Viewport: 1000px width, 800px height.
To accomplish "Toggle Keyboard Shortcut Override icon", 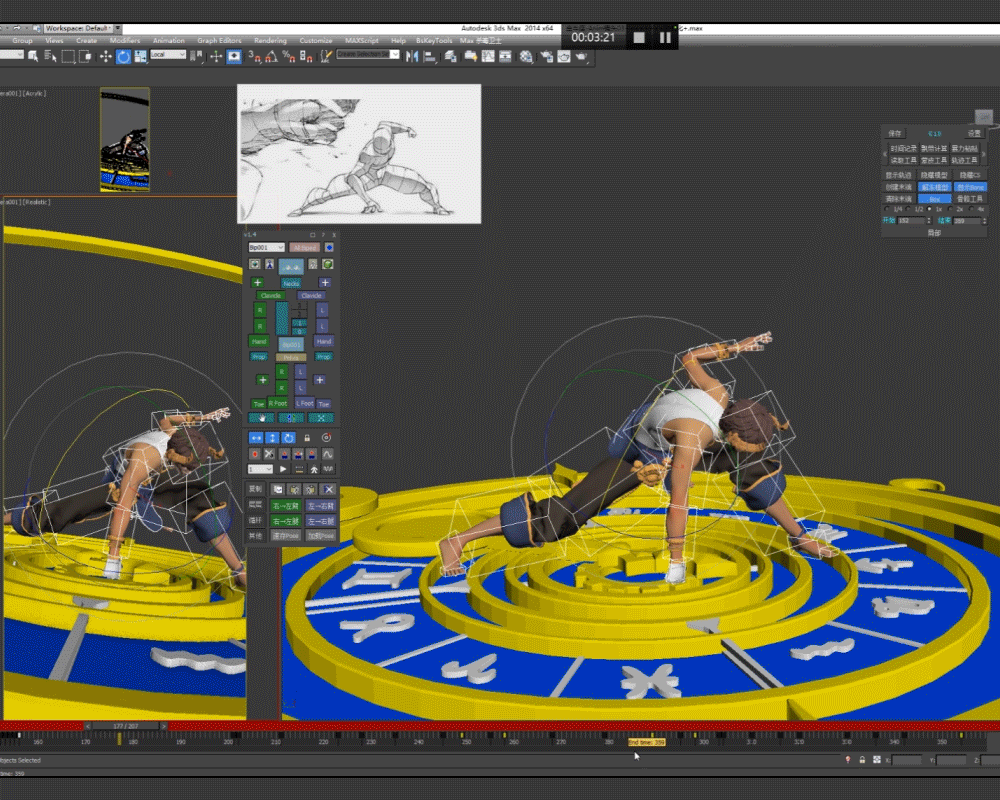I will pos(234,56).
